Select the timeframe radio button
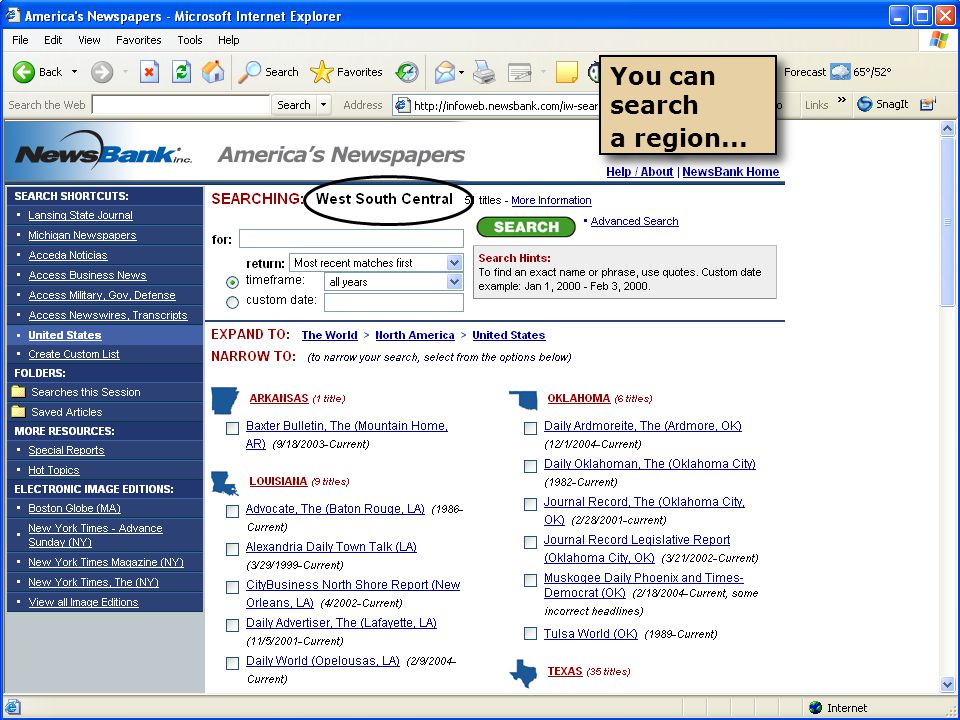Viewport: 960px width, 720px height. point(232,283)
